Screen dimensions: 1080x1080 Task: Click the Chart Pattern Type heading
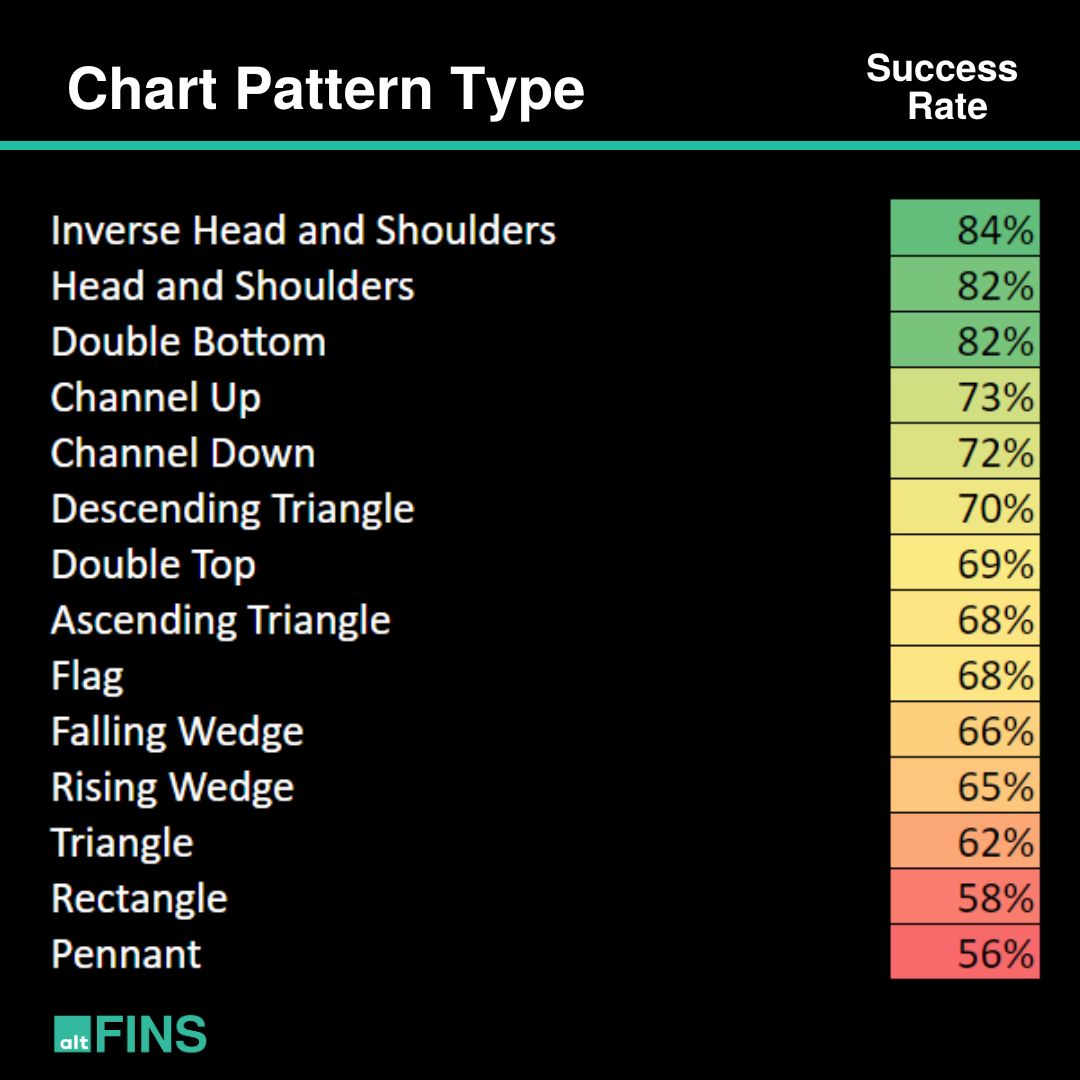click(x=326, y=90)
